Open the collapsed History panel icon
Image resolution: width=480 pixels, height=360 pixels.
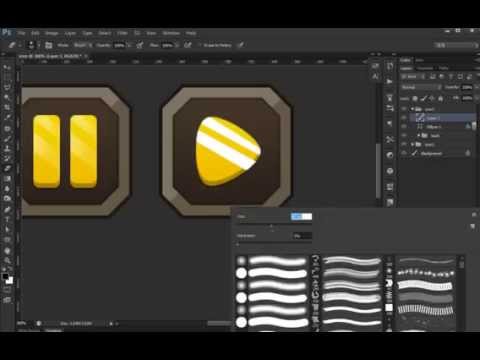pyautogui.click(x=390, y=66)
